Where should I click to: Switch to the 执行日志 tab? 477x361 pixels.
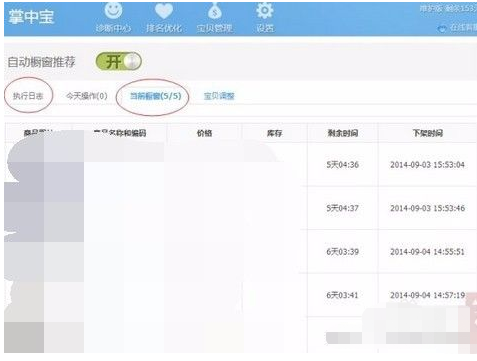click(28, 96)
